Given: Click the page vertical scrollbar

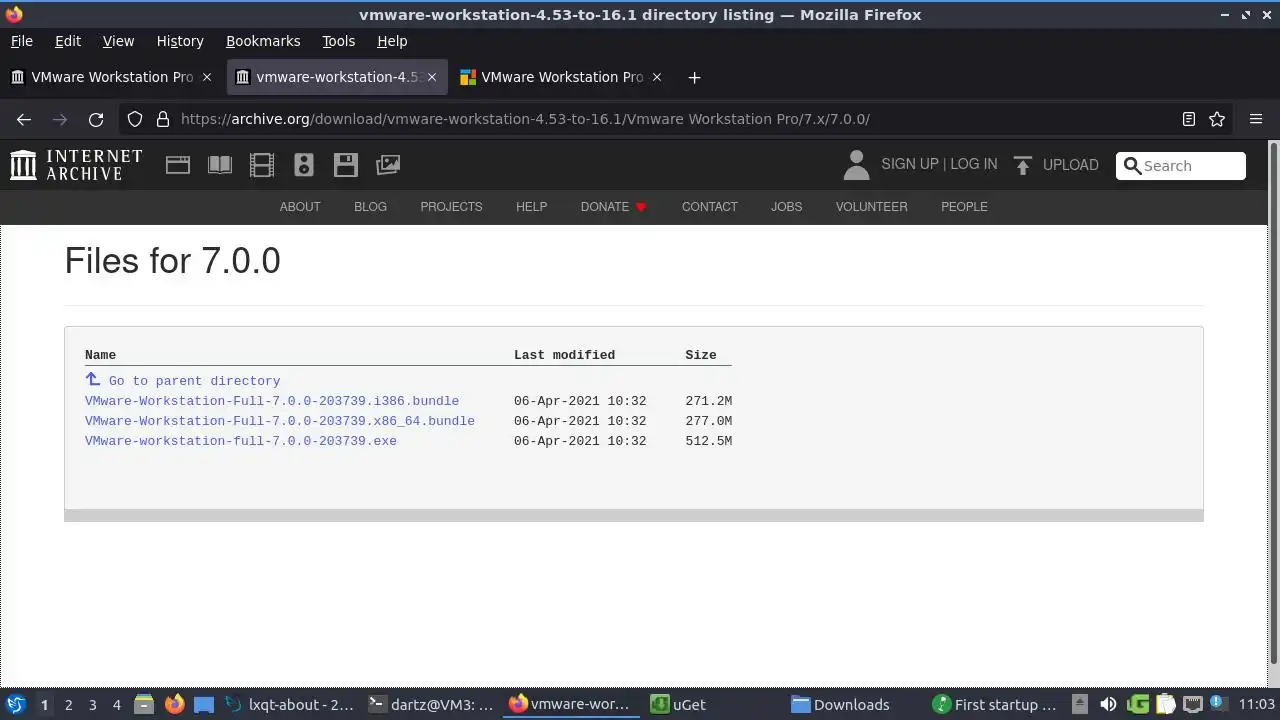Looking at the screenshot, I should (1273, 403).
